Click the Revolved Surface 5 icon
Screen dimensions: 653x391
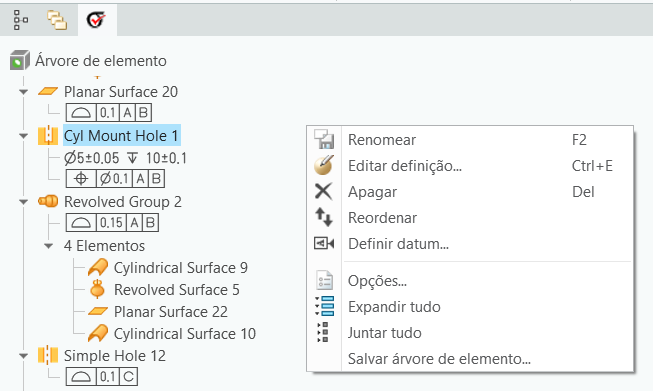(x=97, y=289)
